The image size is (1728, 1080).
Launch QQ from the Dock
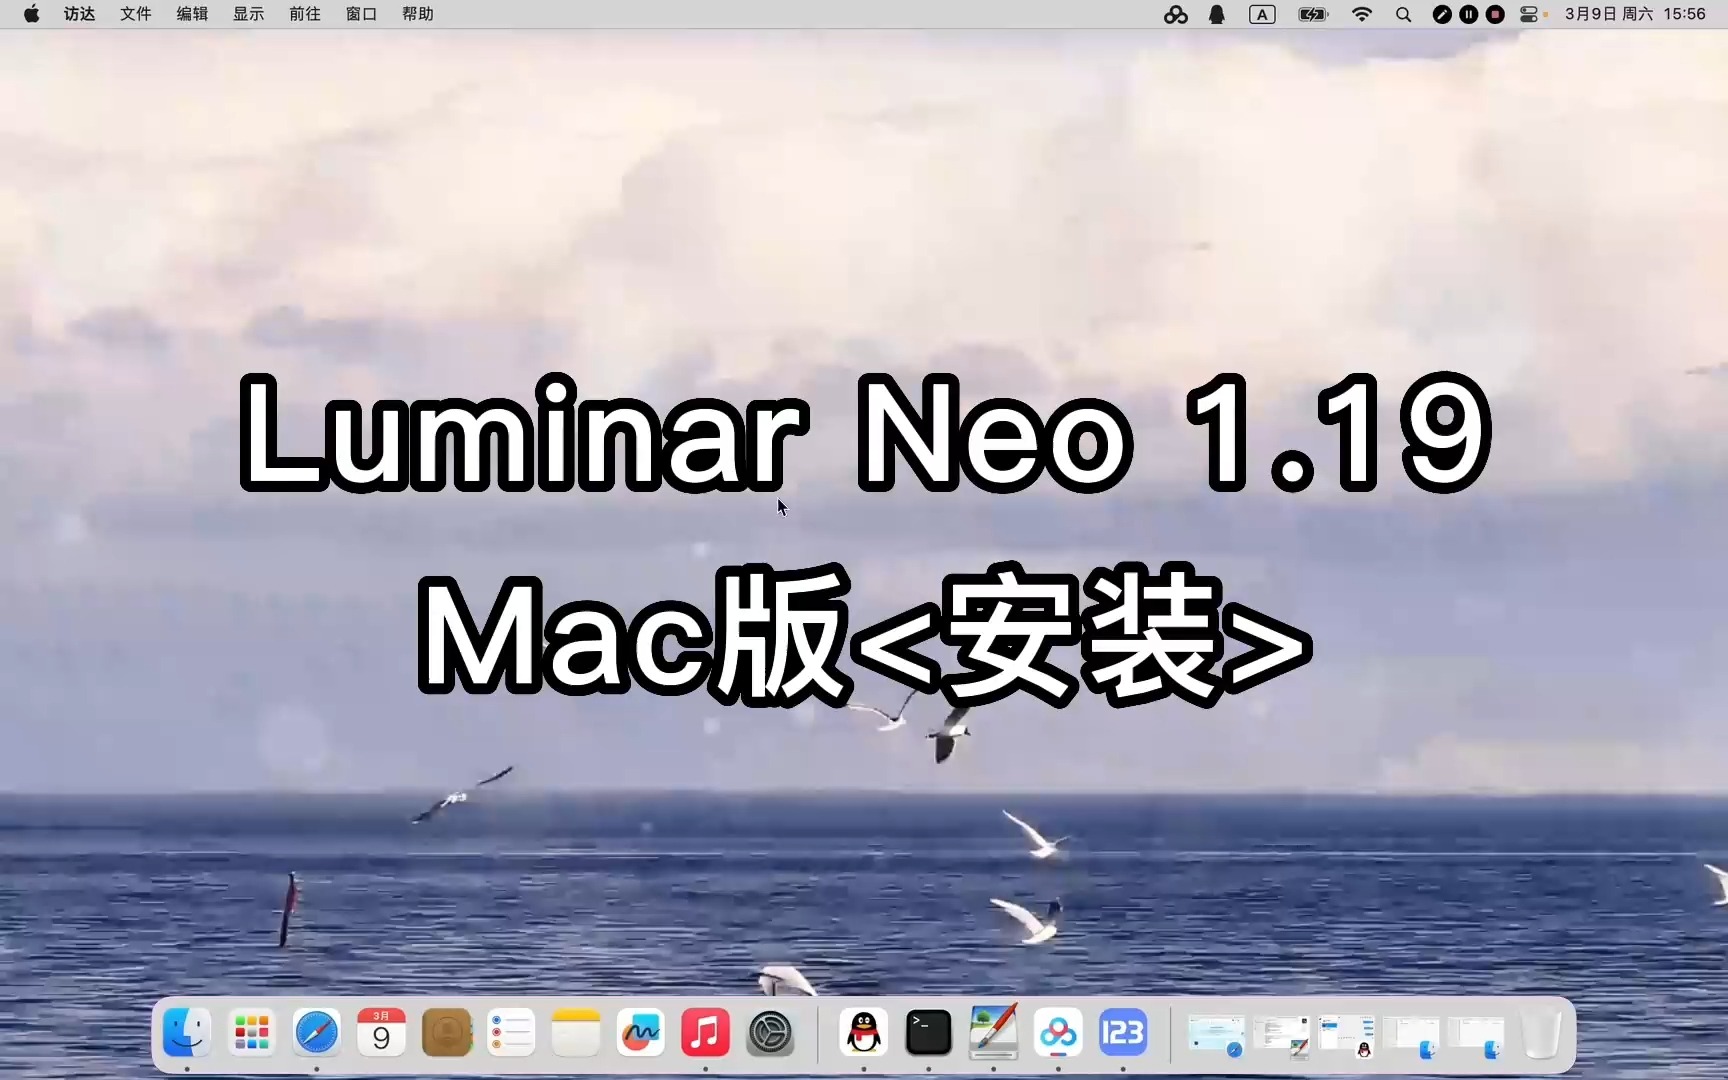click(x=863, y=1033)
